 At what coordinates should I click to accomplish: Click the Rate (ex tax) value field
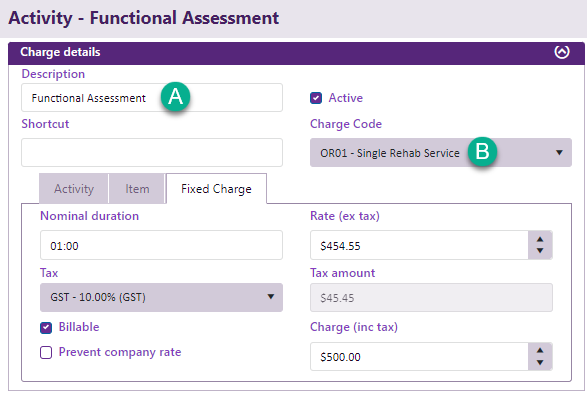pos(419,245)
